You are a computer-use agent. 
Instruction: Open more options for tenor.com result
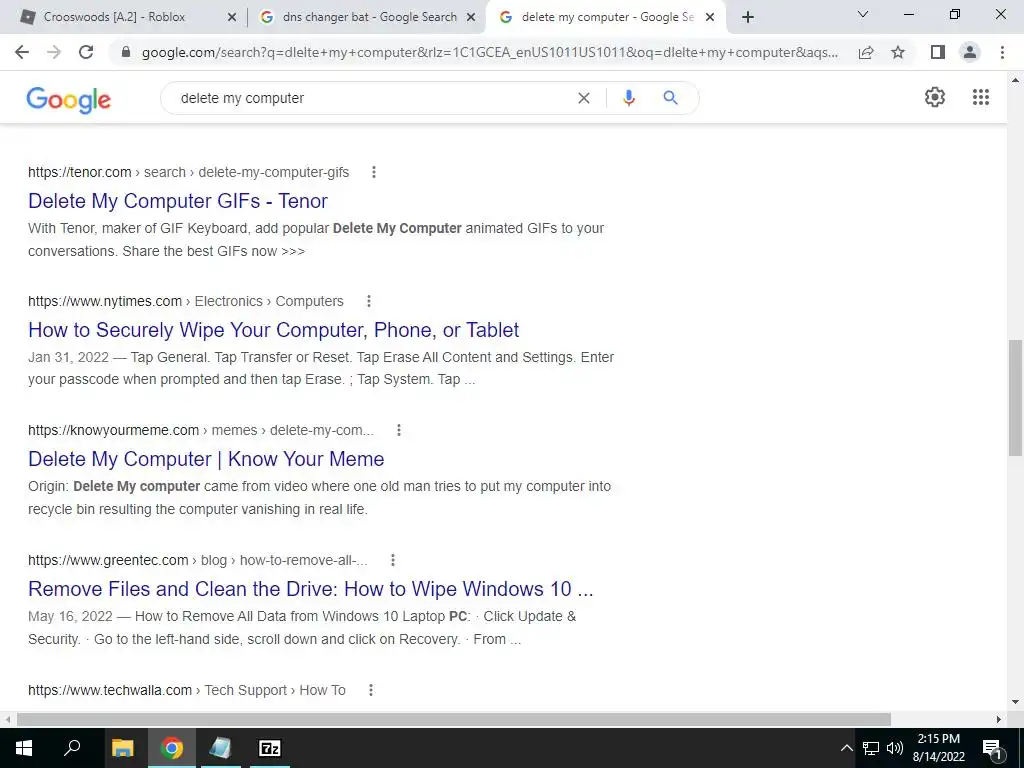click(374, 172)
